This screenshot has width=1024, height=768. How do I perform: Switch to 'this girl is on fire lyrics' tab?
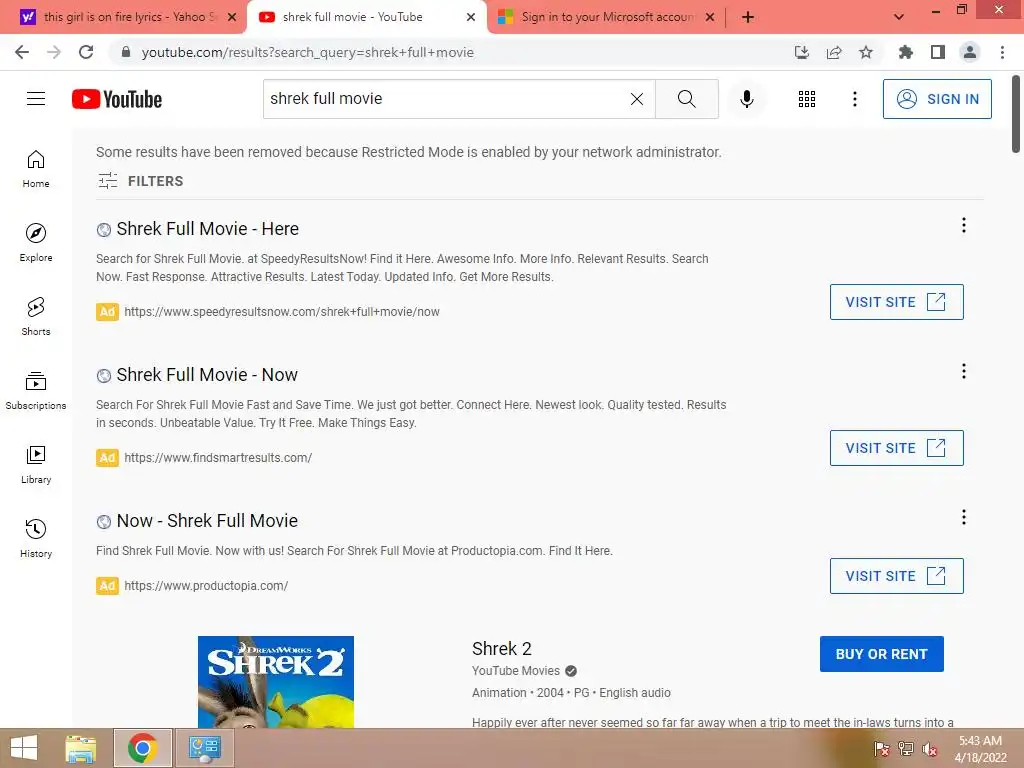pos(130,17)
